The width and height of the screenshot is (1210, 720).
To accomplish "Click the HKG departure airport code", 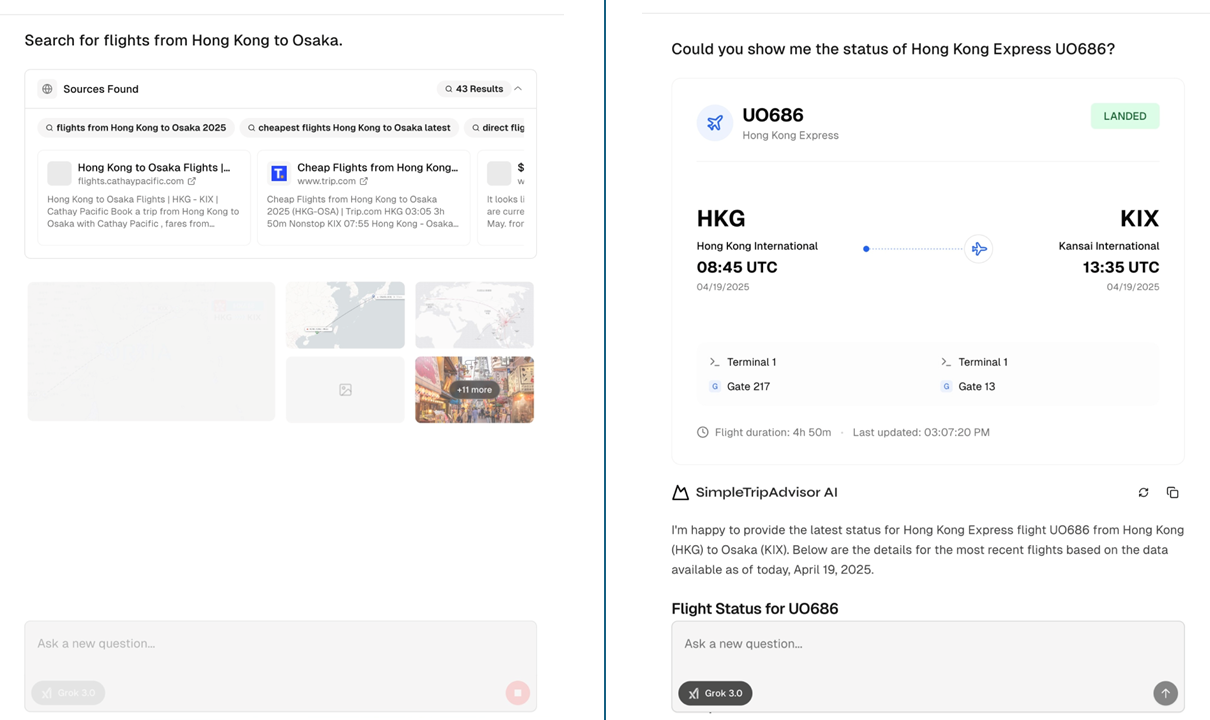I will click(x=721, y=218).
